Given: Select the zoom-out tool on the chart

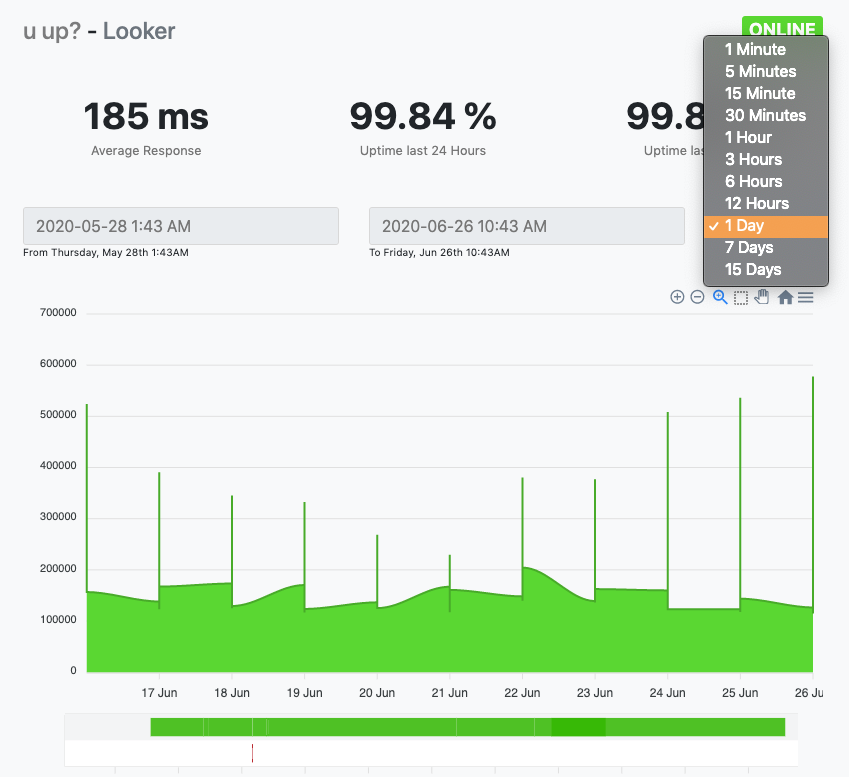Looking at the screenshot, I should 698,297.
